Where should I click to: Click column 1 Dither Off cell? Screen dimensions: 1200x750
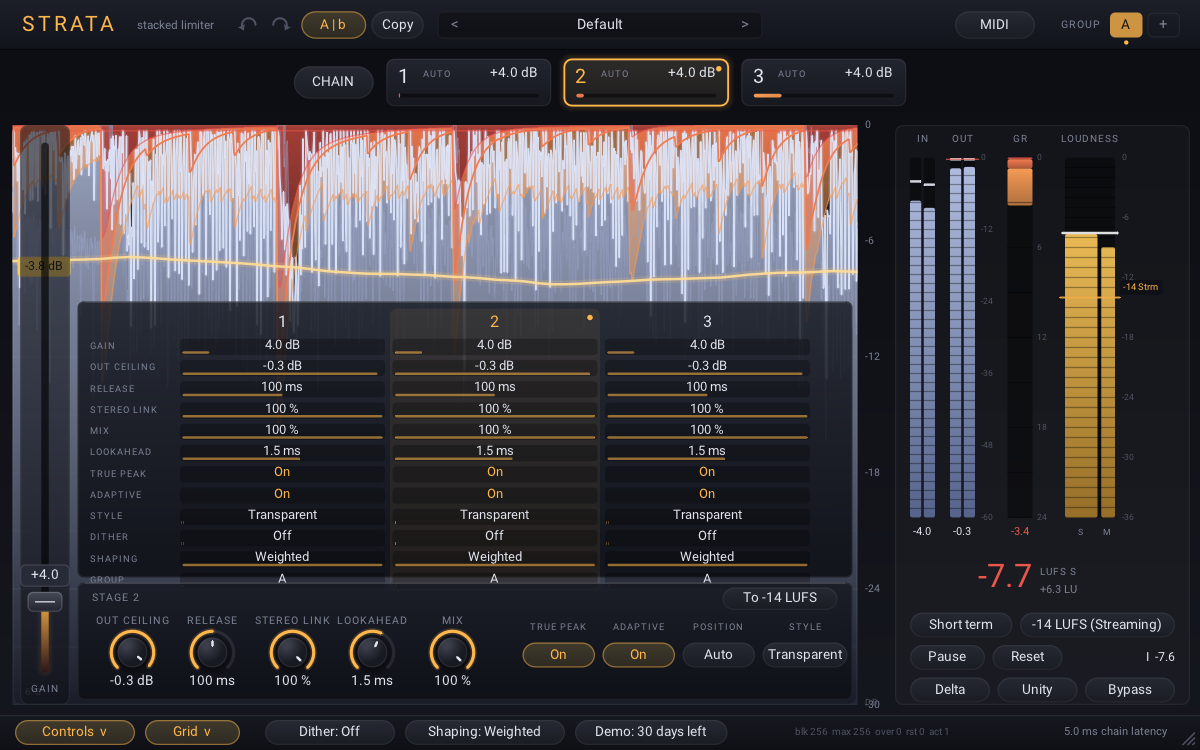coord(282,536)
